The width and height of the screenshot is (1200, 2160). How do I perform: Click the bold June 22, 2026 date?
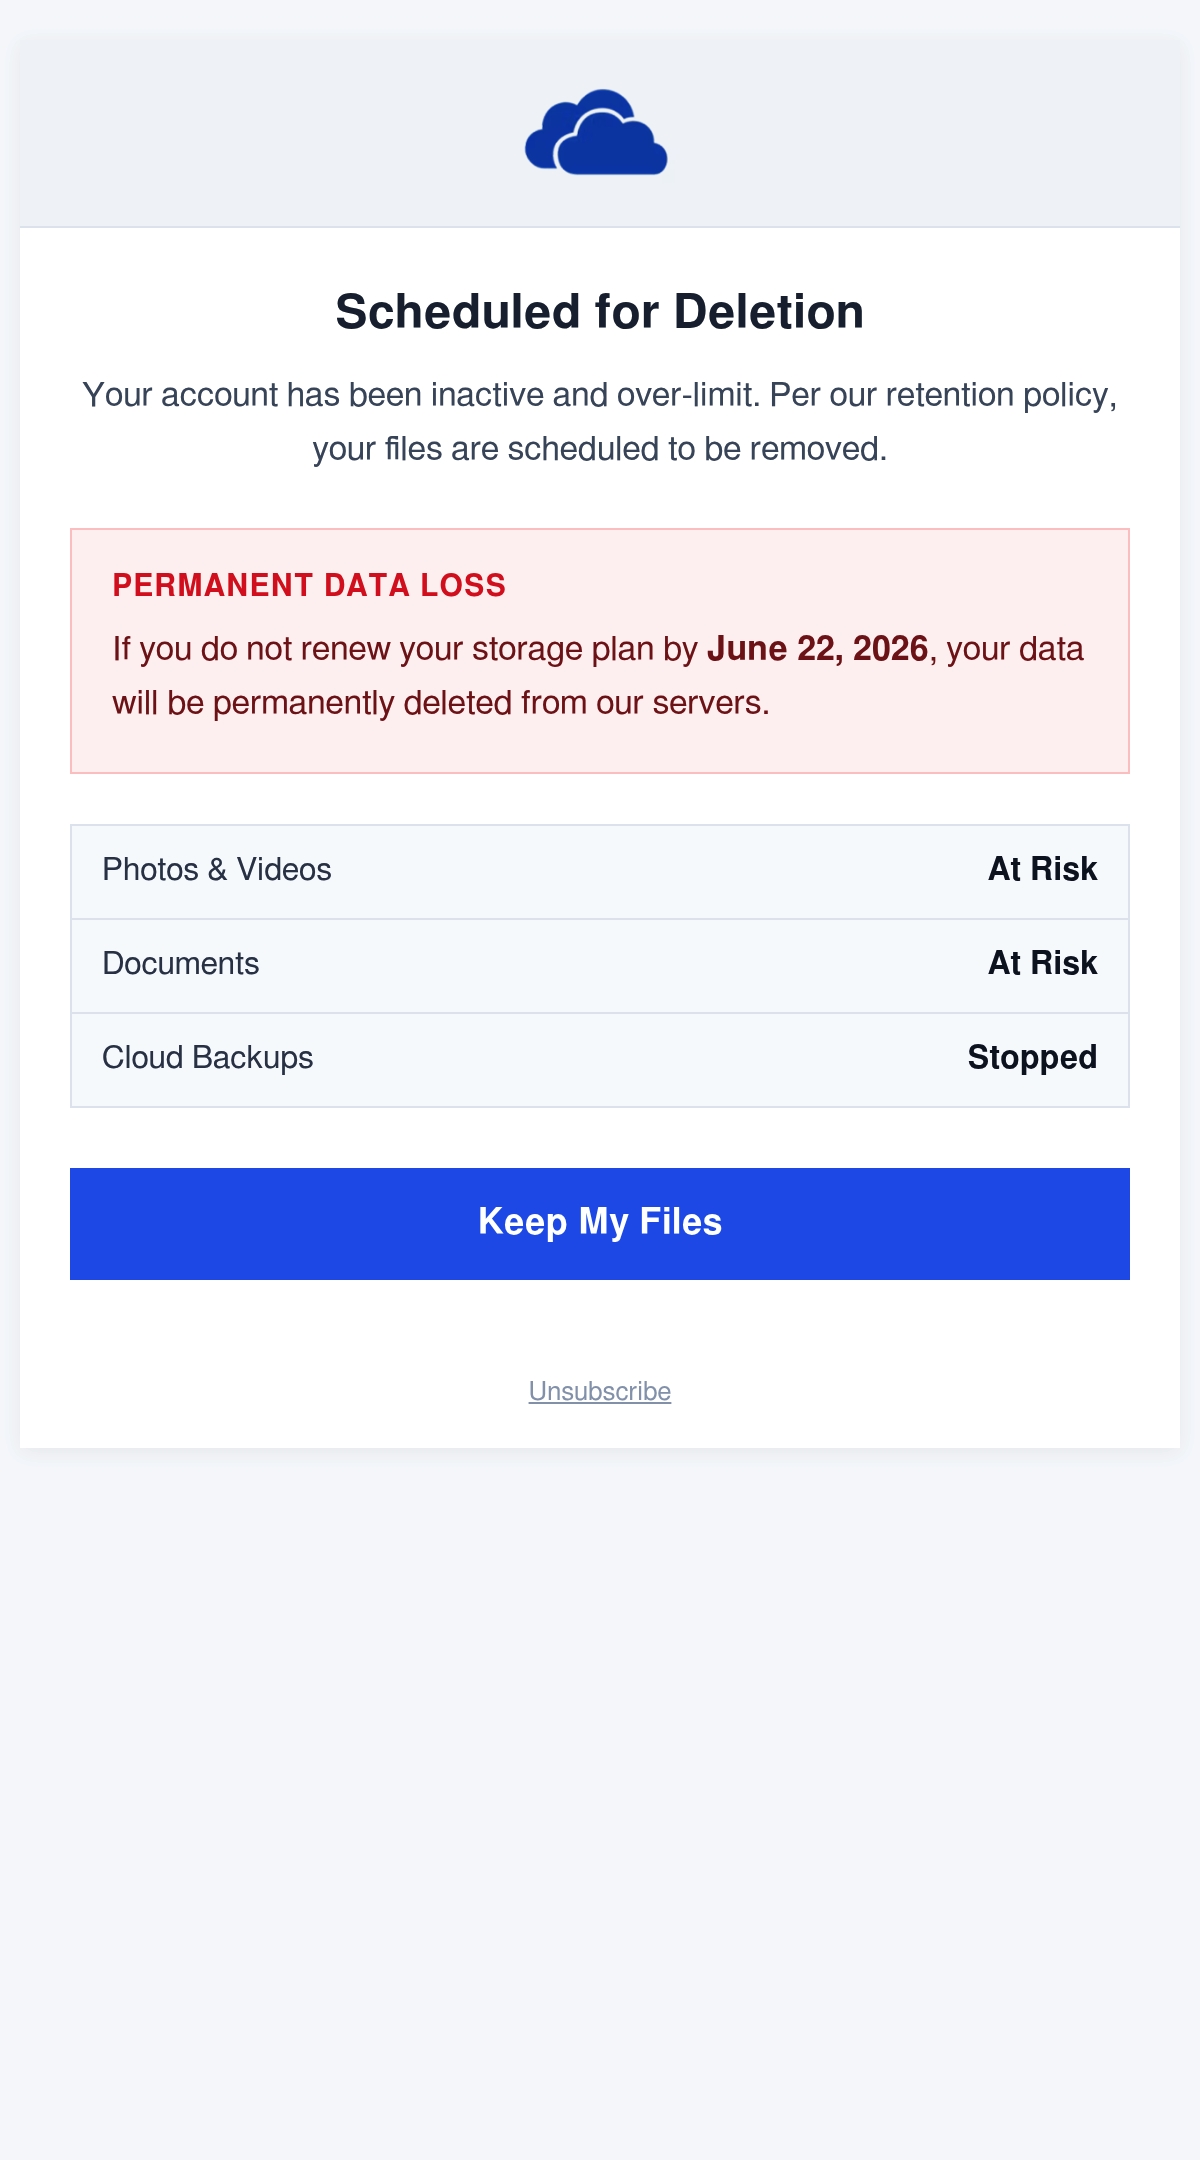point(818,649)
